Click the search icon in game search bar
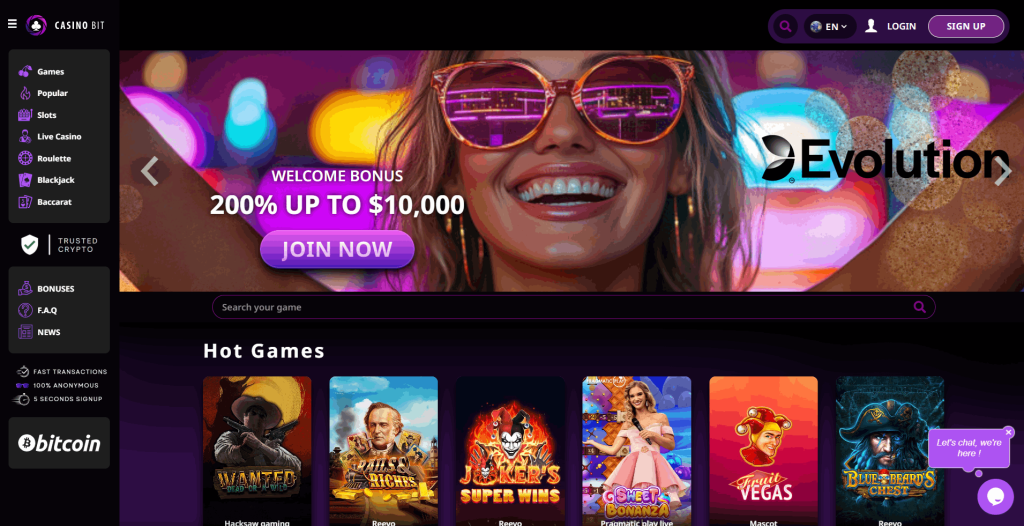 pos(920,307)
